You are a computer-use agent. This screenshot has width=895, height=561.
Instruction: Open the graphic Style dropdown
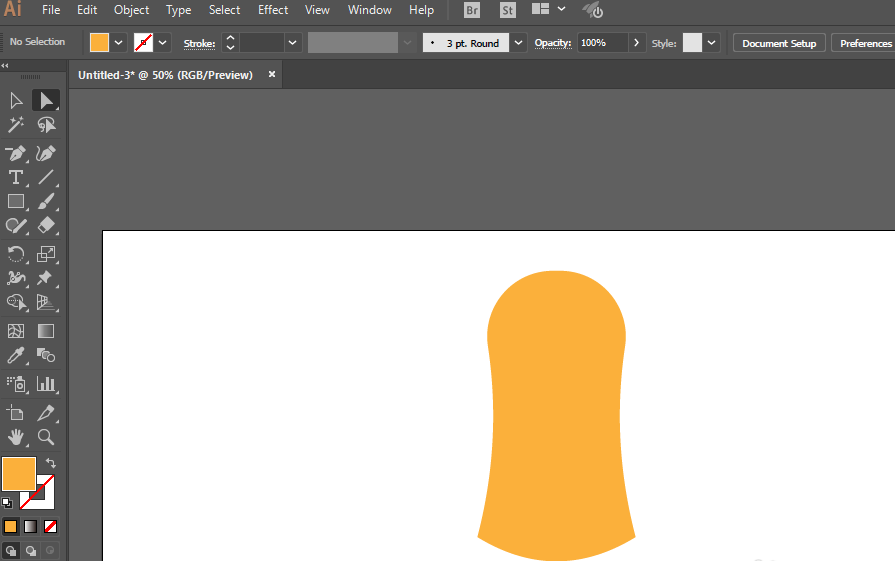(x=711, y=43)
